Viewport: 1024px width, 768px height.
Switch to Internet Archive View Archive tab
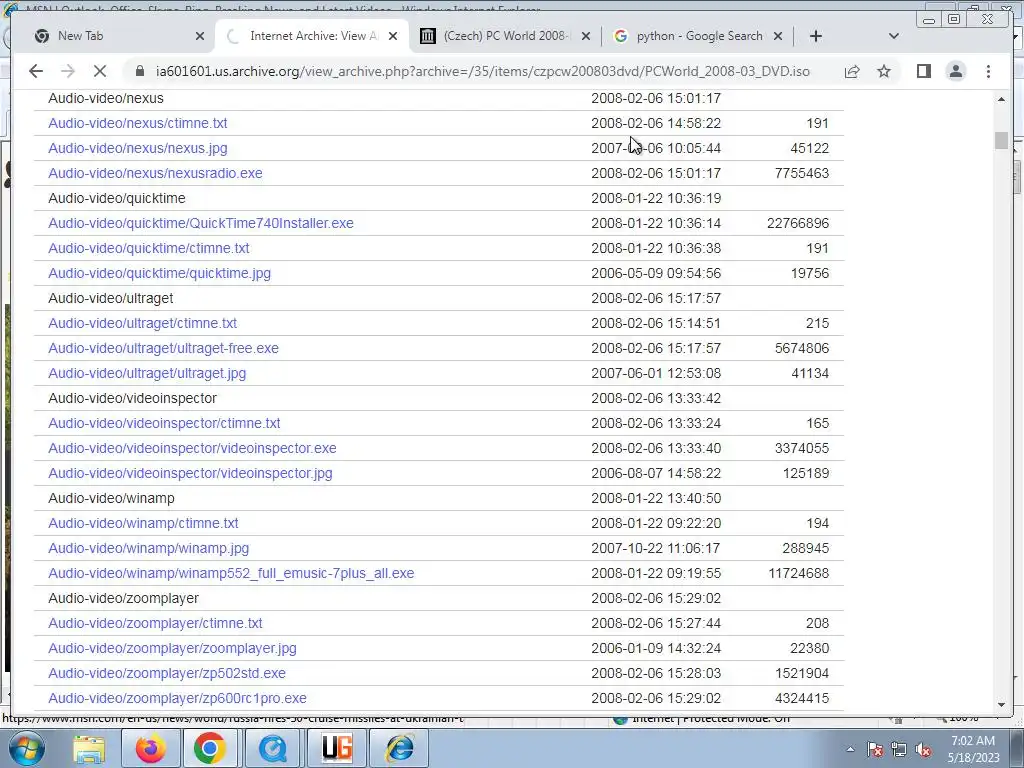tap(312, 36)
